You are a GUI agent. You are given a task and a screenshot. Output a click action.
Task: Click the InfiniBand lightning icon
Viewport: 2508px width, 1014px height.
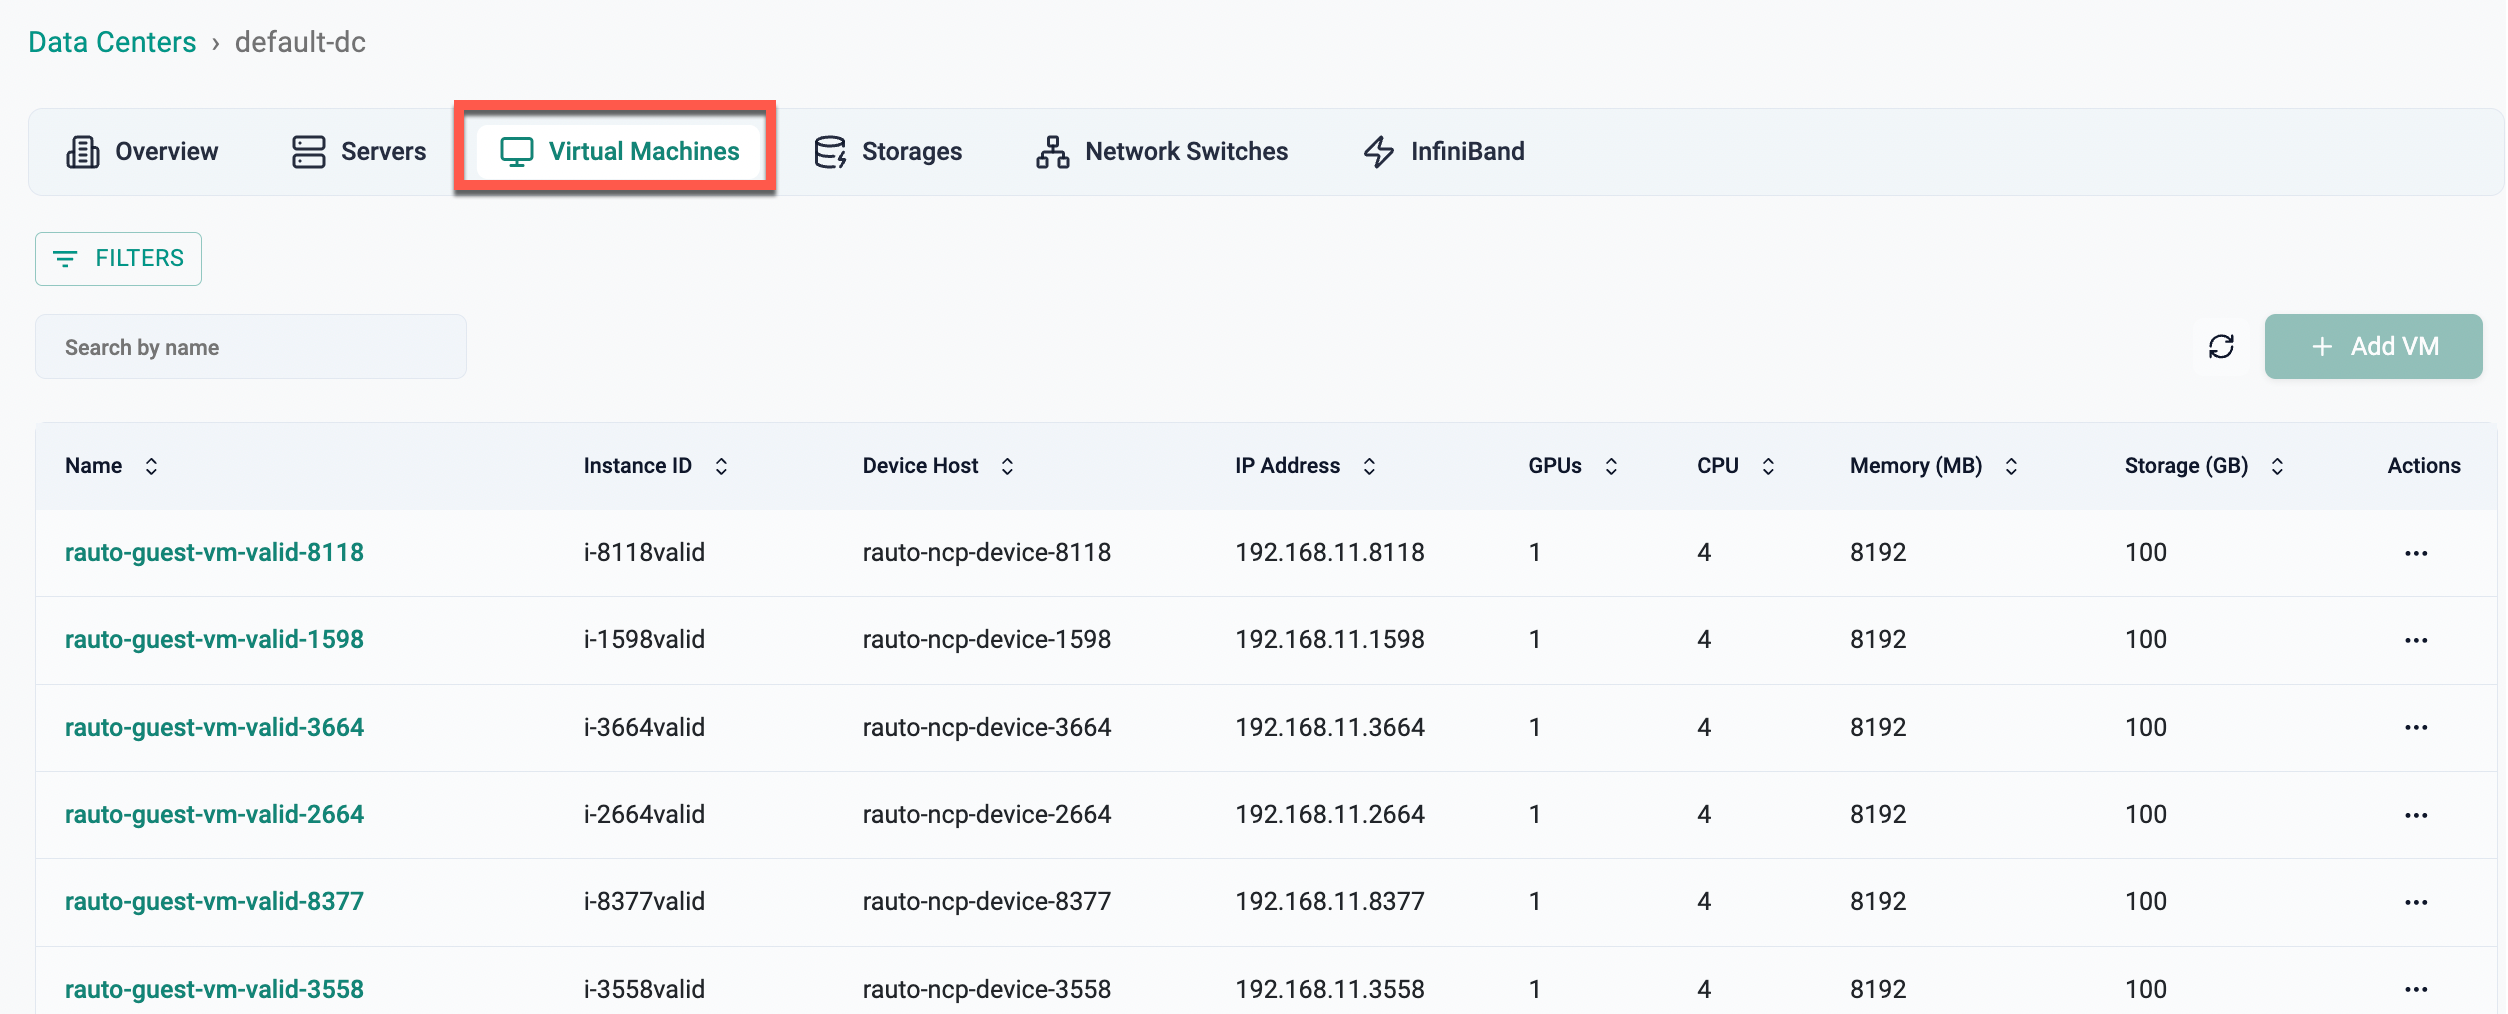[1378, 151]
